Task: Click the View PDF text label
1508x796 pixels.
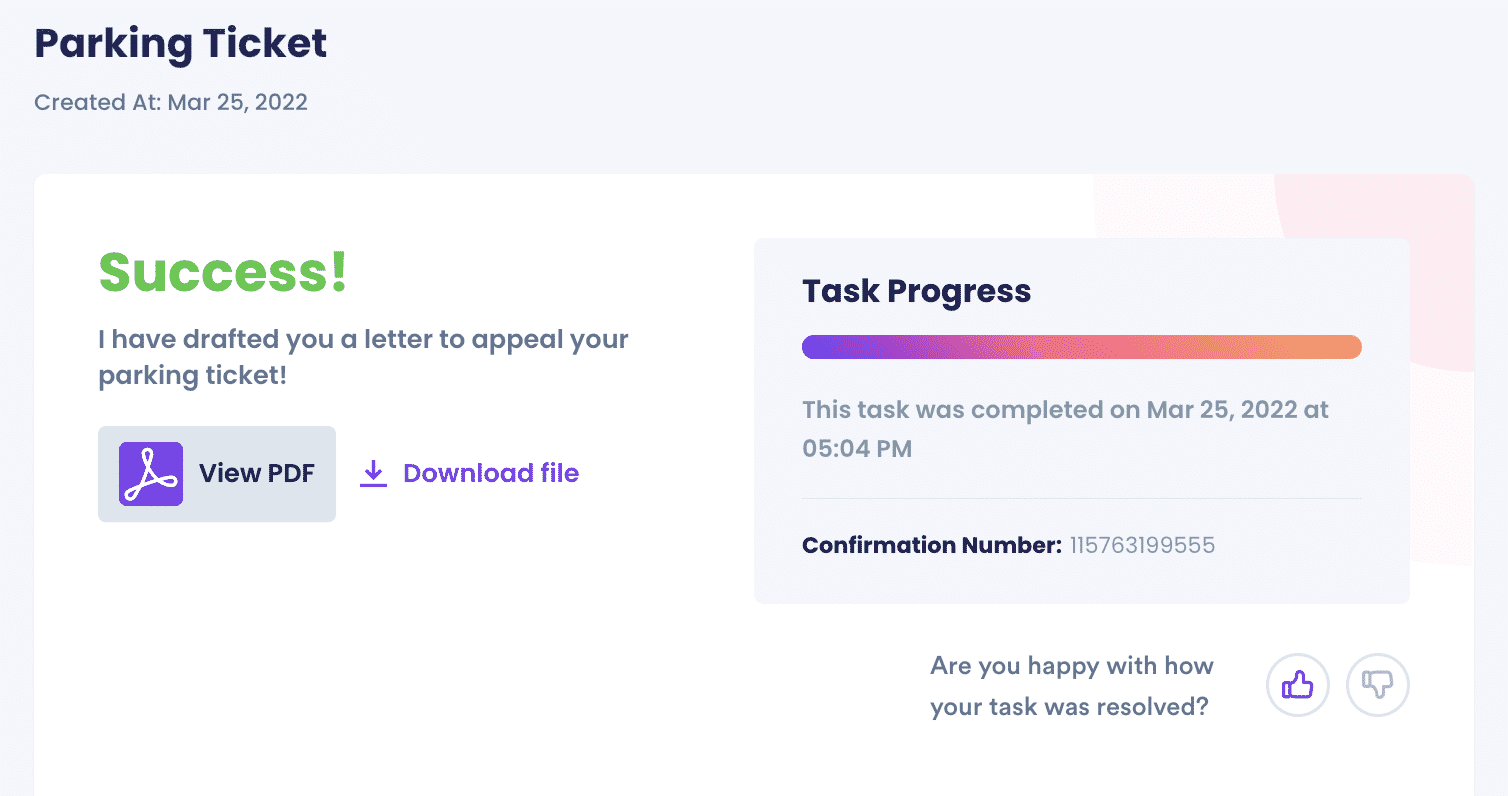Action: [x=257, y=474]
